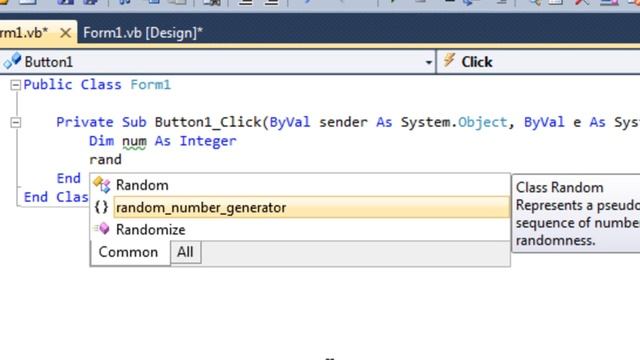Collapse the Public Class Form1 region

click(x=16, y=85)
